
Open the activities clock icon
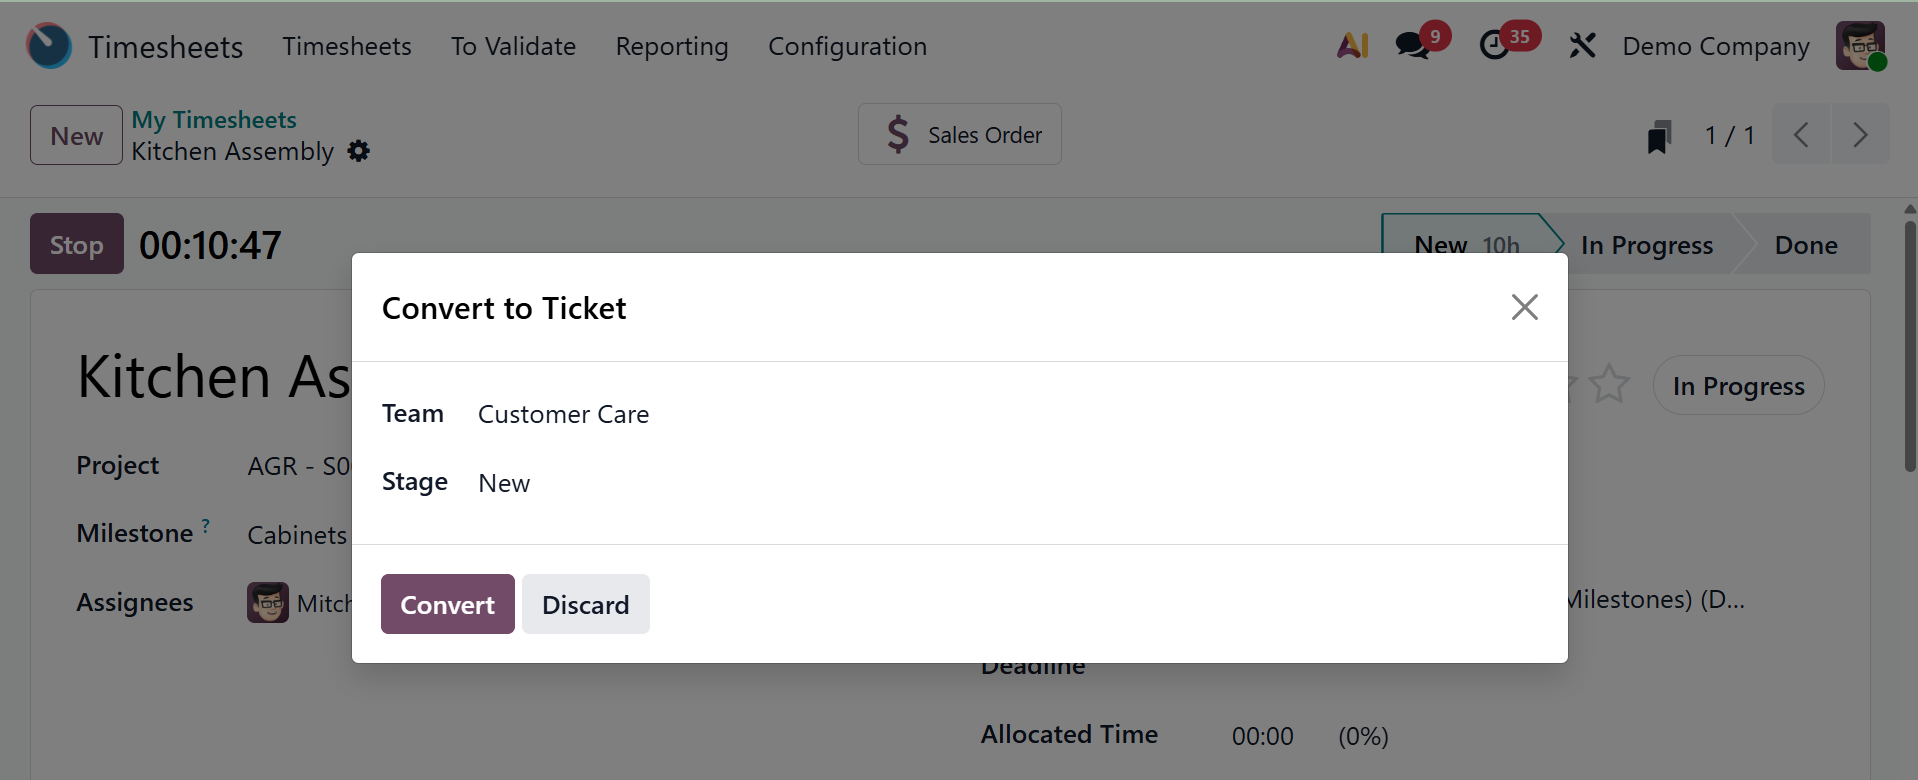pyautogui.click(x=1494, y=46)
